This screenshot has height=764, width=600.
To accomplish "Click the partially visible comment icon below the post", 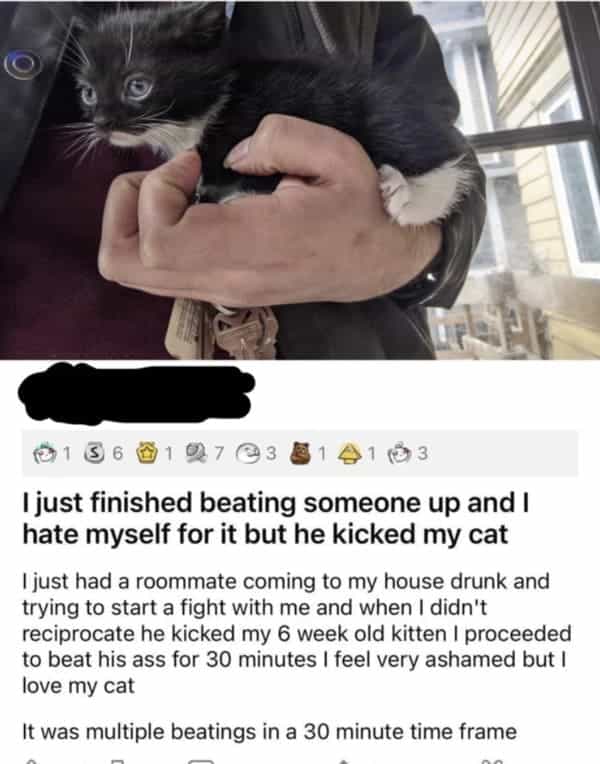I will coord(201,761).
